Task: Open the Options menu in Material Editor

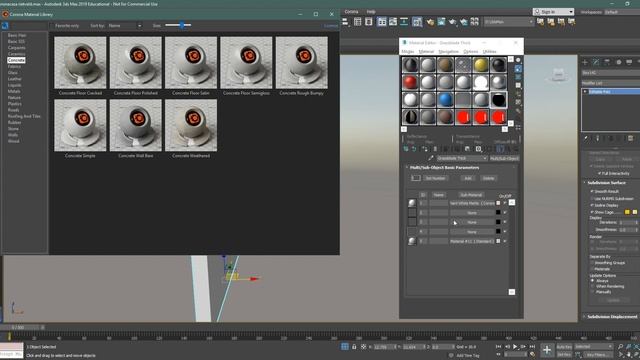Action: (470, 51)
